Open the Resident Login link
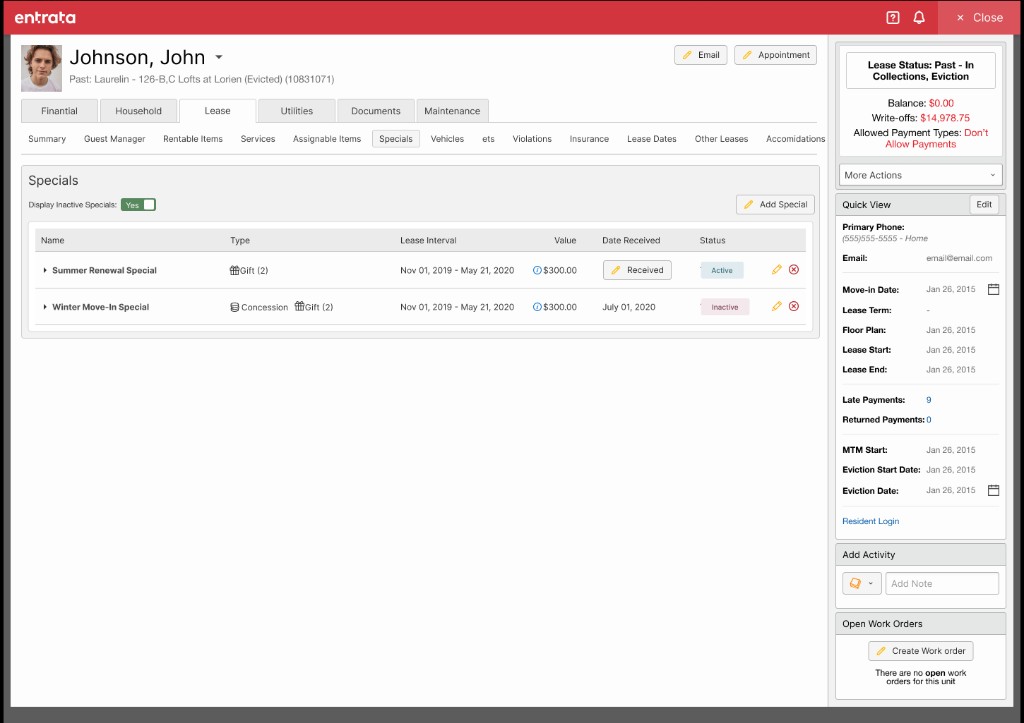The width and height of the screenshot is (1024, 723). click(871, 521)
